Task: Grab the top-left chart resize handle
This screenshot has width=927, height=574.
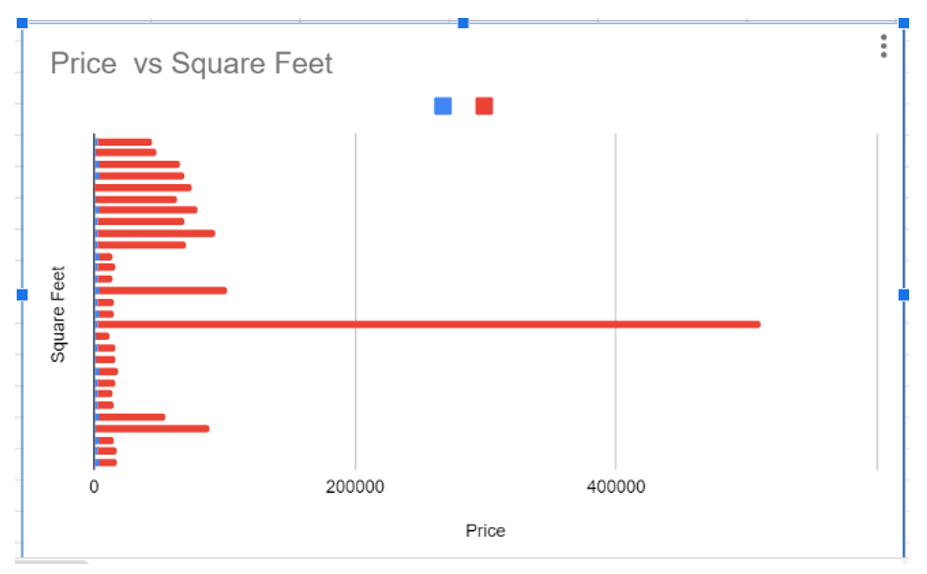Action: point(22,23)
